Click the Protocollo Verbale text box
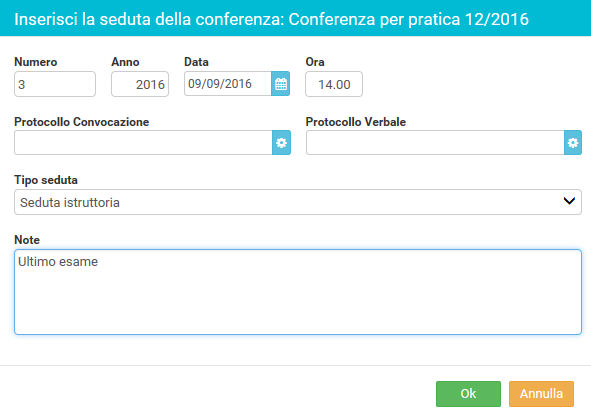This screenshot has height=416, width=591. (x=435, y=142)
